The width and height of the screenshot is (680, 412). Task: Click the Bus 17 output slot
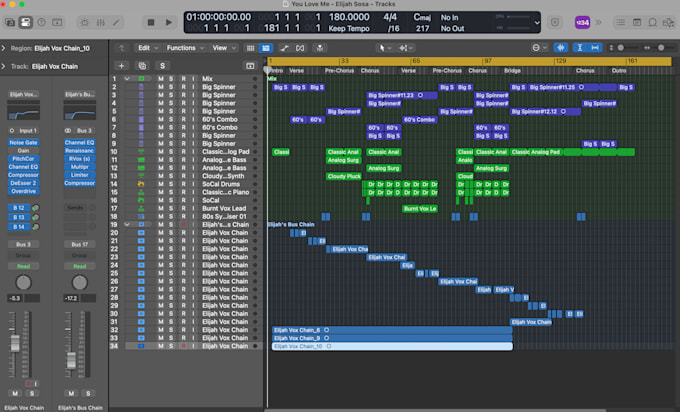(80, 245)
